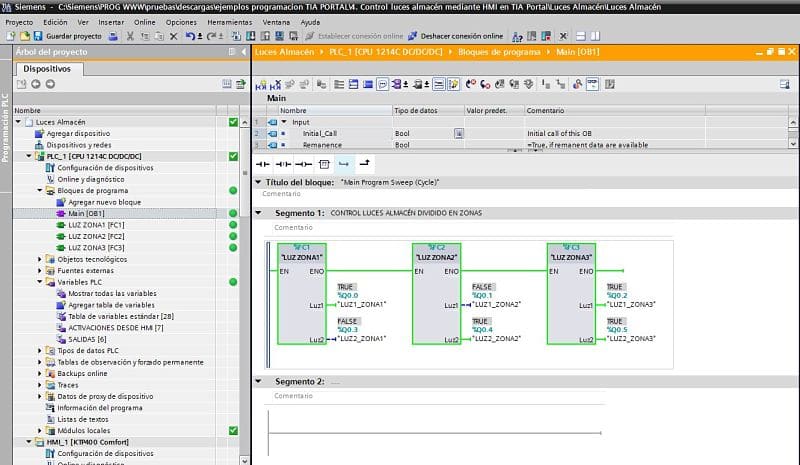Click the close branch icon

365,163
